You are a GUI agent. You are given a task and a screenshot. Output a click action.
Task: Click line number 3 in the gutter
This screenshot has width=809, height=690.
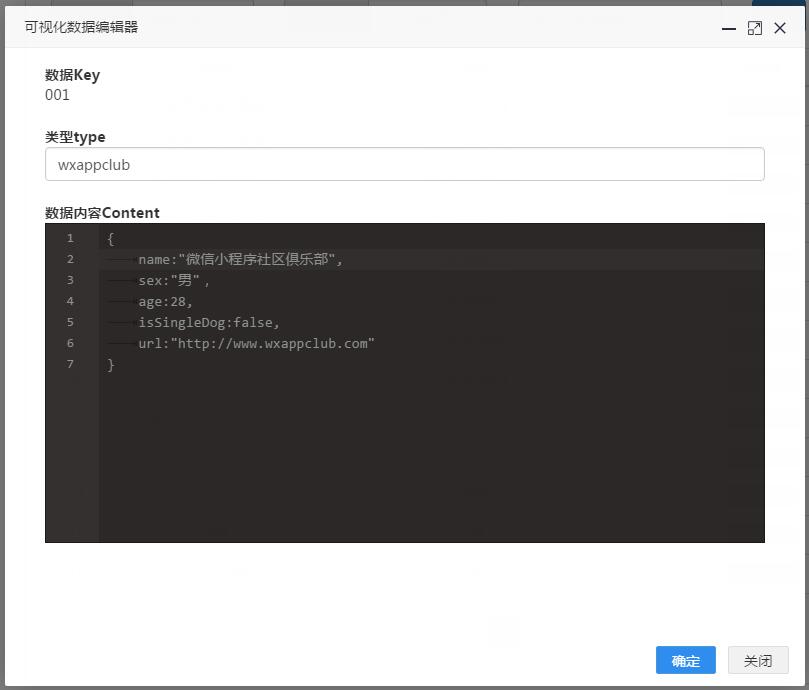pos(70,280)
